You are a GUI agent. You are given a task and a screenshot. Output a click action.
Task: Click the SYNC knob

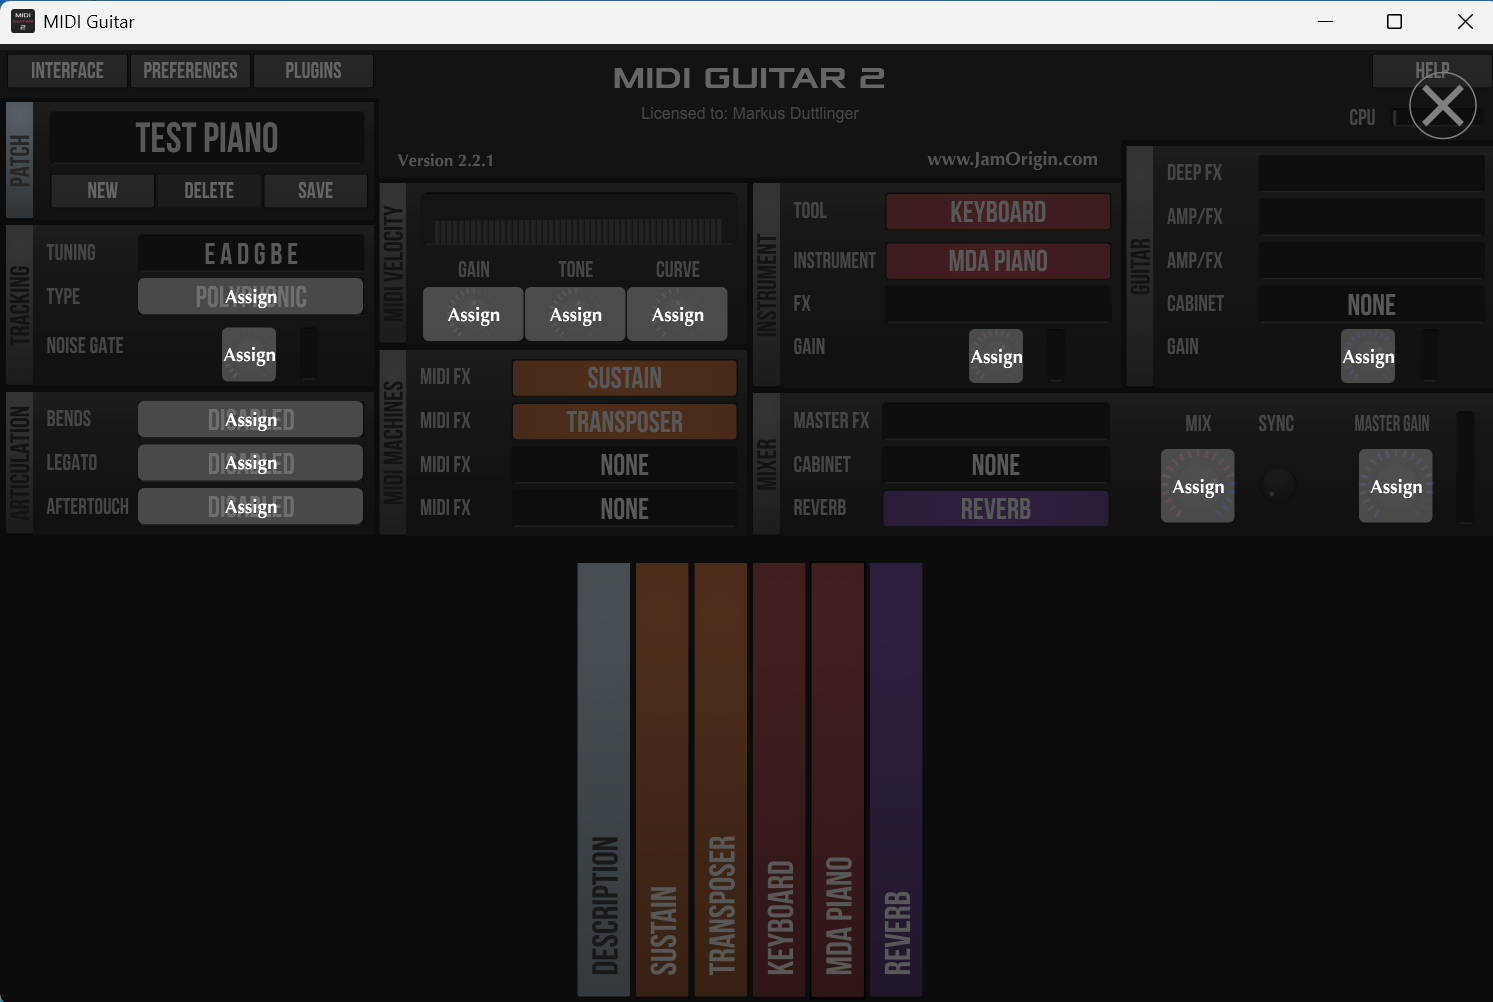coord(1276,486)
